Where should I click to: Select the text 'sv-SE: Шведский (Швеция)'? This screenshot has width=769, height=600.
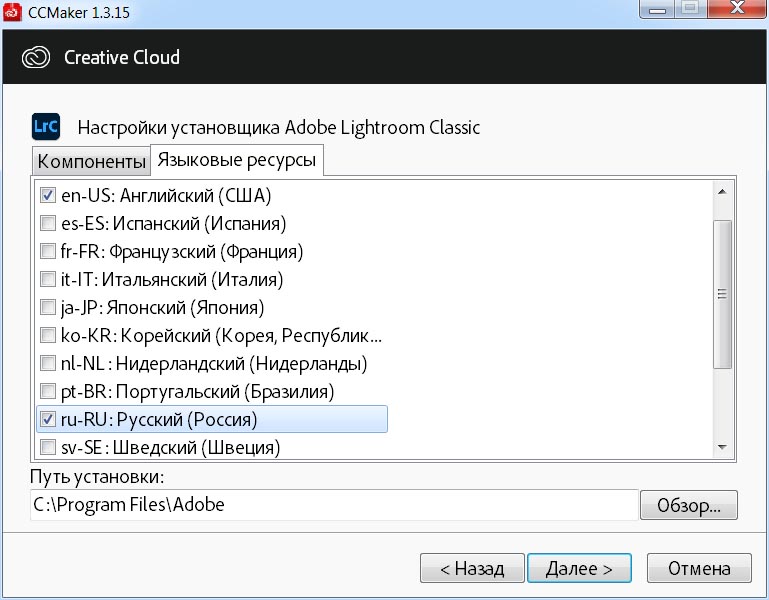coord(170,447)
